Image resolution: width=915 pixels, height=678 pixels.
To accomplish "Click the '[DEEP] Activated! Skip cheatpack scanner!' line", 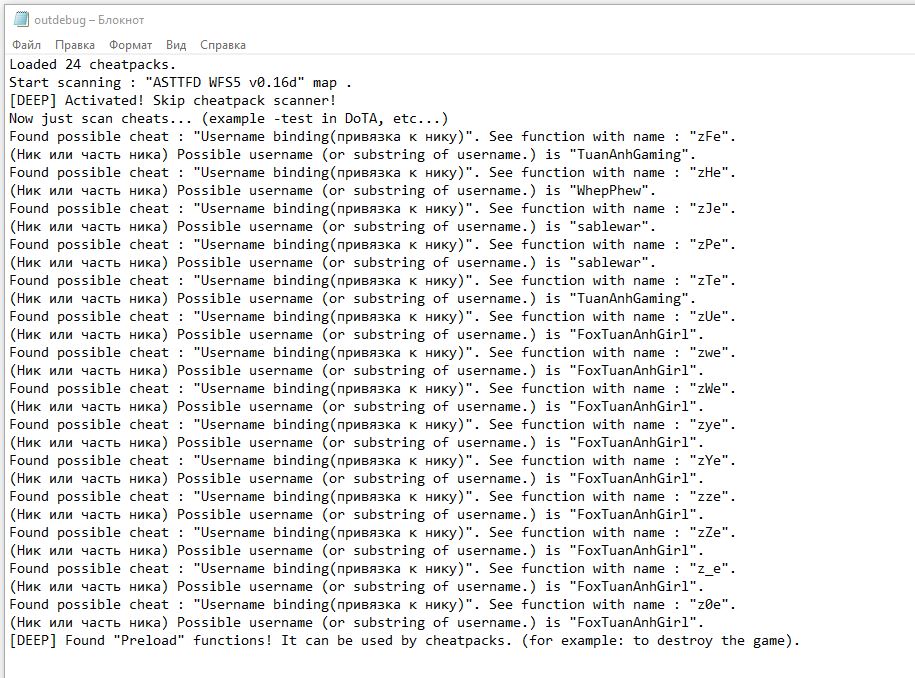I will click(x=173, y=101).
